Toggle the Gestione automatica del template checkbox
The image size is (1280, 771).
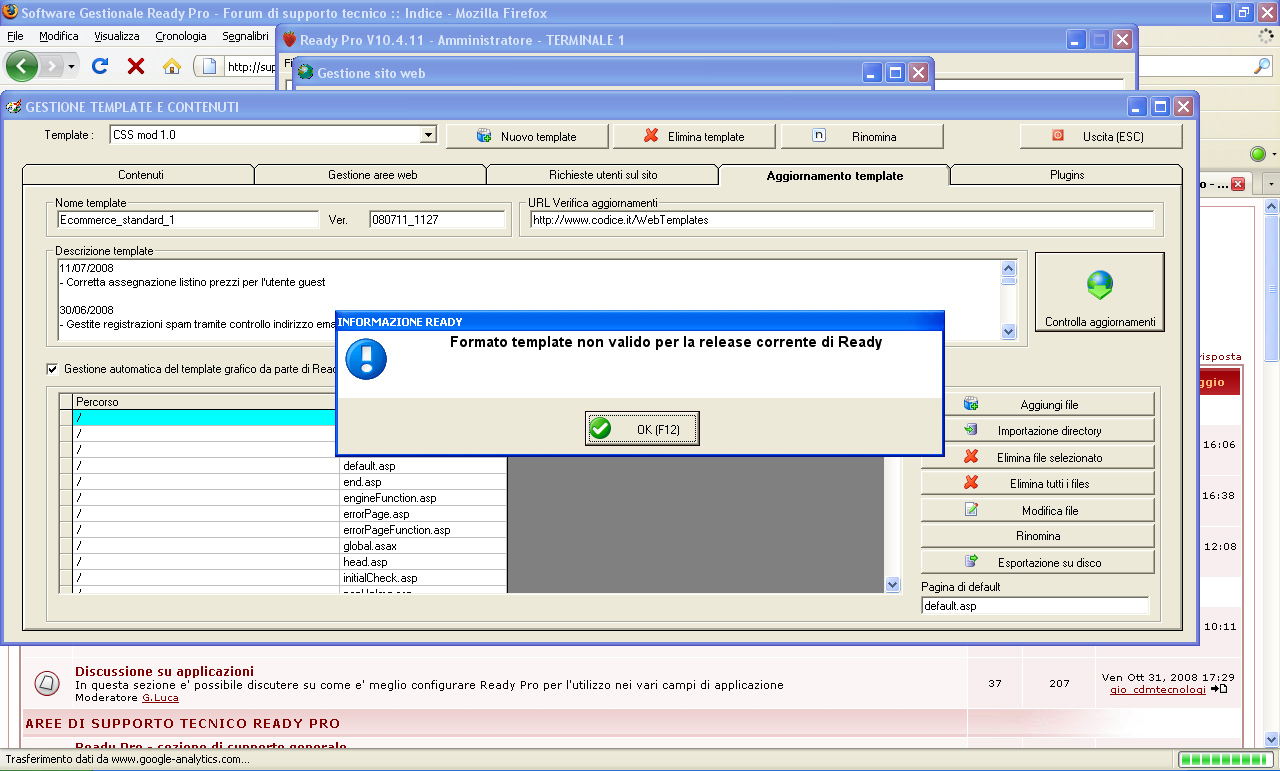pyautogui.click(x=53, y=369)
